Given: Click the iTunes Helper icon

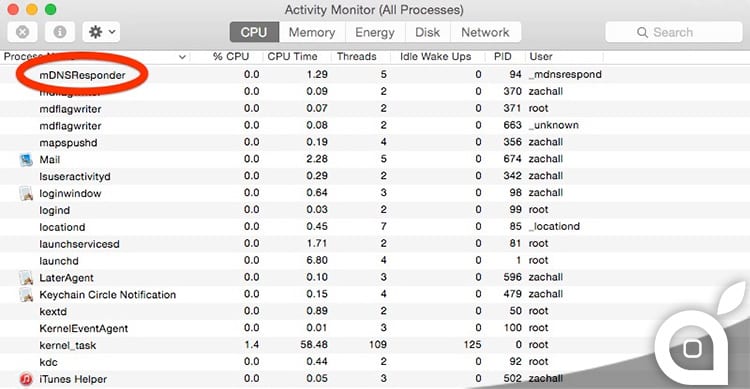Looking at the screenshot, I should 26,379.
